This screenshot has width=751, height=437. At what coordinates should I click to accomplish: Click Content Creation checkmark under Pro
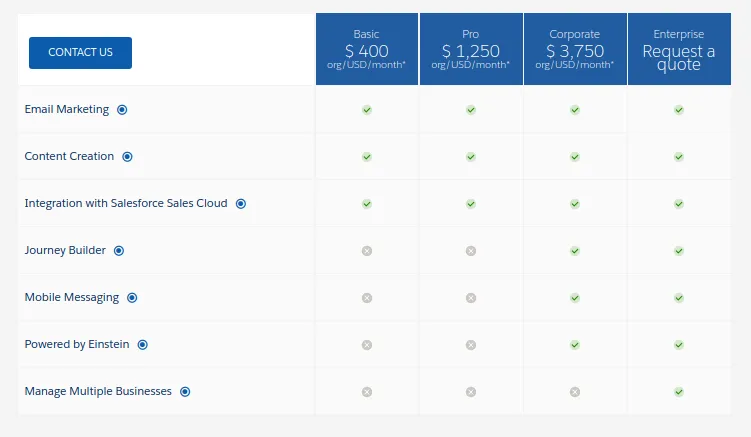click(471, 157)
